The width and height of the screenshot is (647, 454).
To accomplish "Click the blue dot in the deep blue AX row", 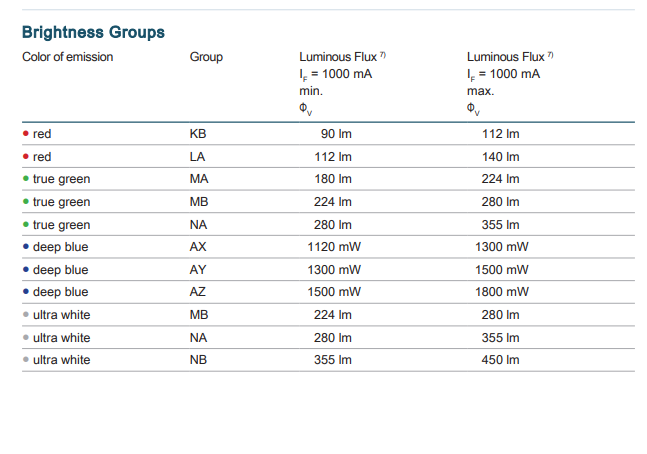I will click(x=25, y=247).
